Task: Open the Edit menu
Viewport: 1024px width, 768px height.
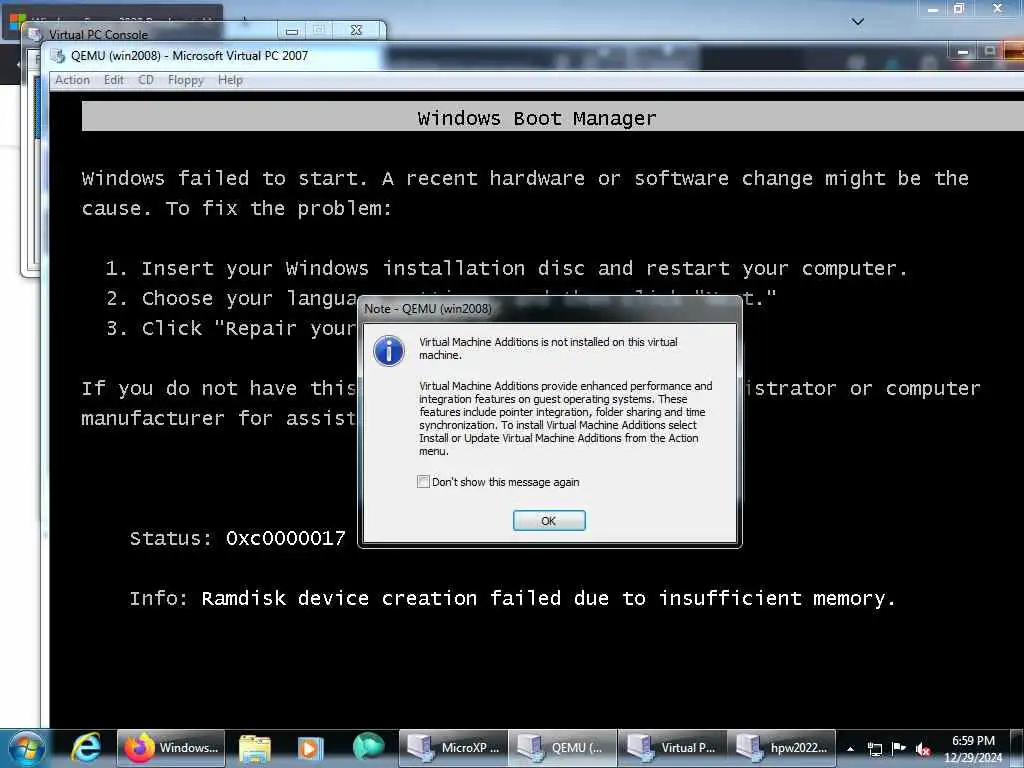Action: click(114, 80)
